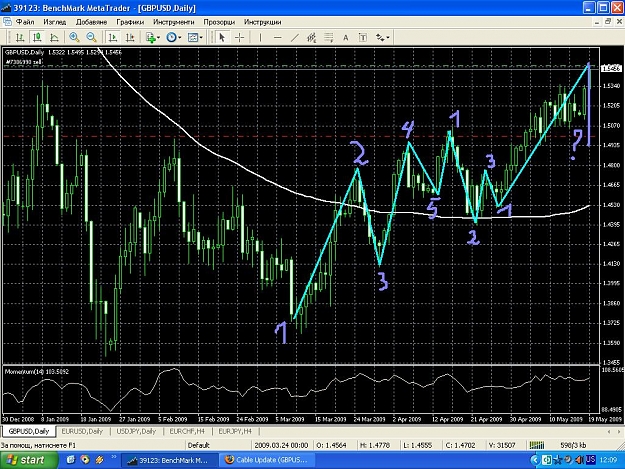Open the Инструменти menu

pos(173,22)
